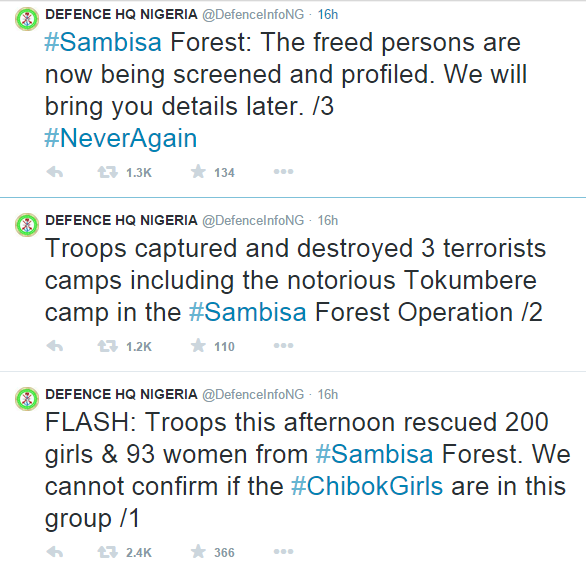Reply to the FLASH rescued girls tweet
The image size is (586, 575).
coord(55,552)
